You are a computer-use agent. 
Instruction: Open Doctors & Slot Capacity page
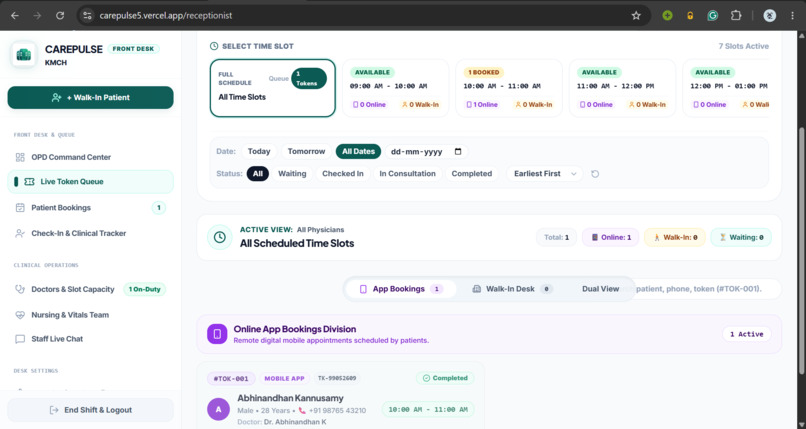[90, 289]
